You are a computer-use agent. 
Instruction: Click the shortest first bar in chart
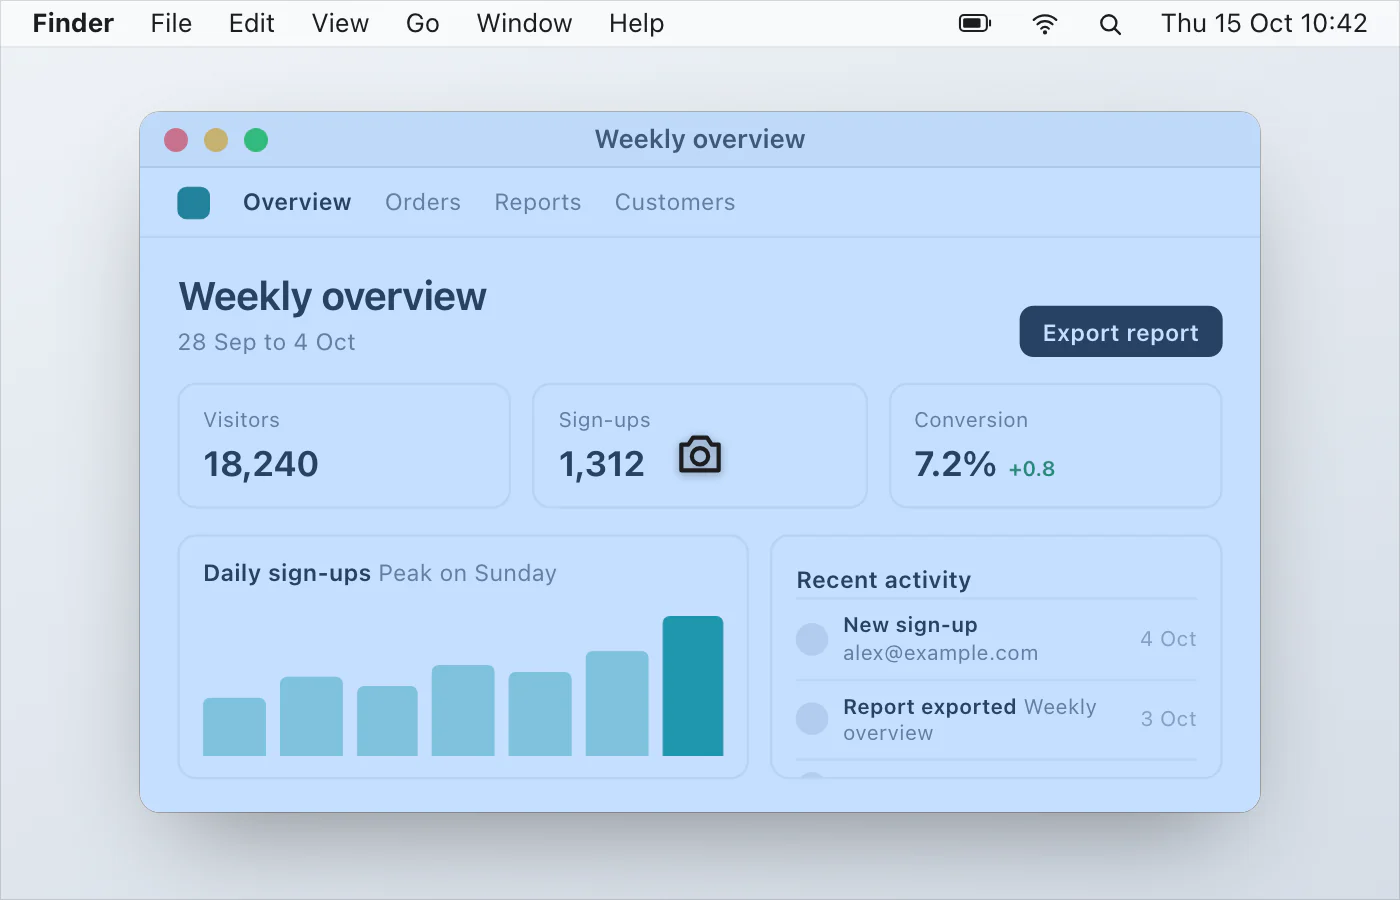click(234, 727)
